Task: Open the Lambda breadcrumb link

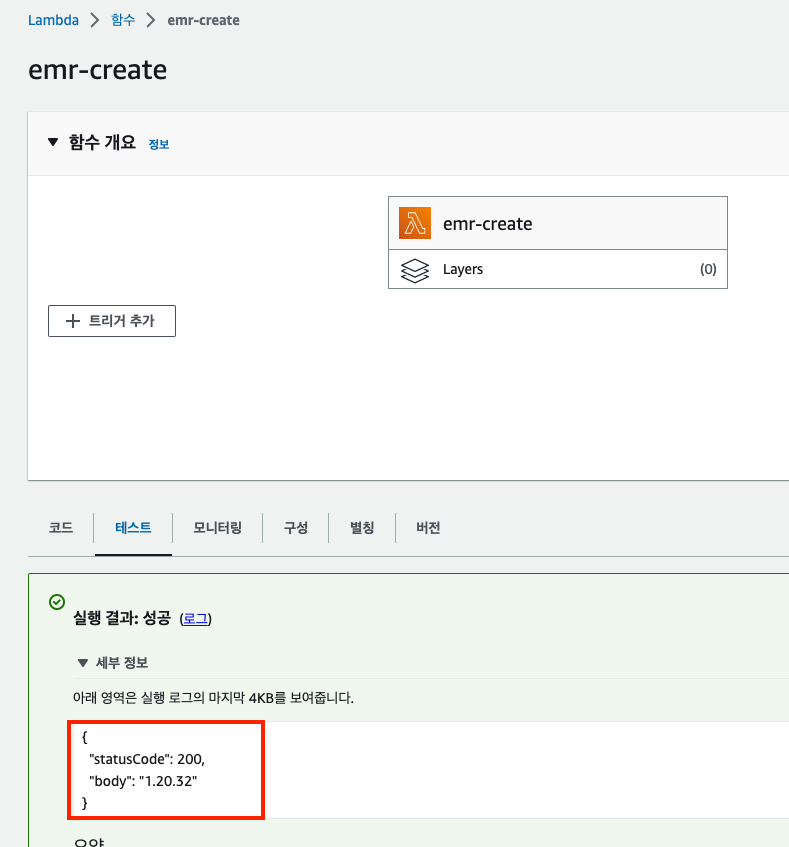Action: (53, 20)
